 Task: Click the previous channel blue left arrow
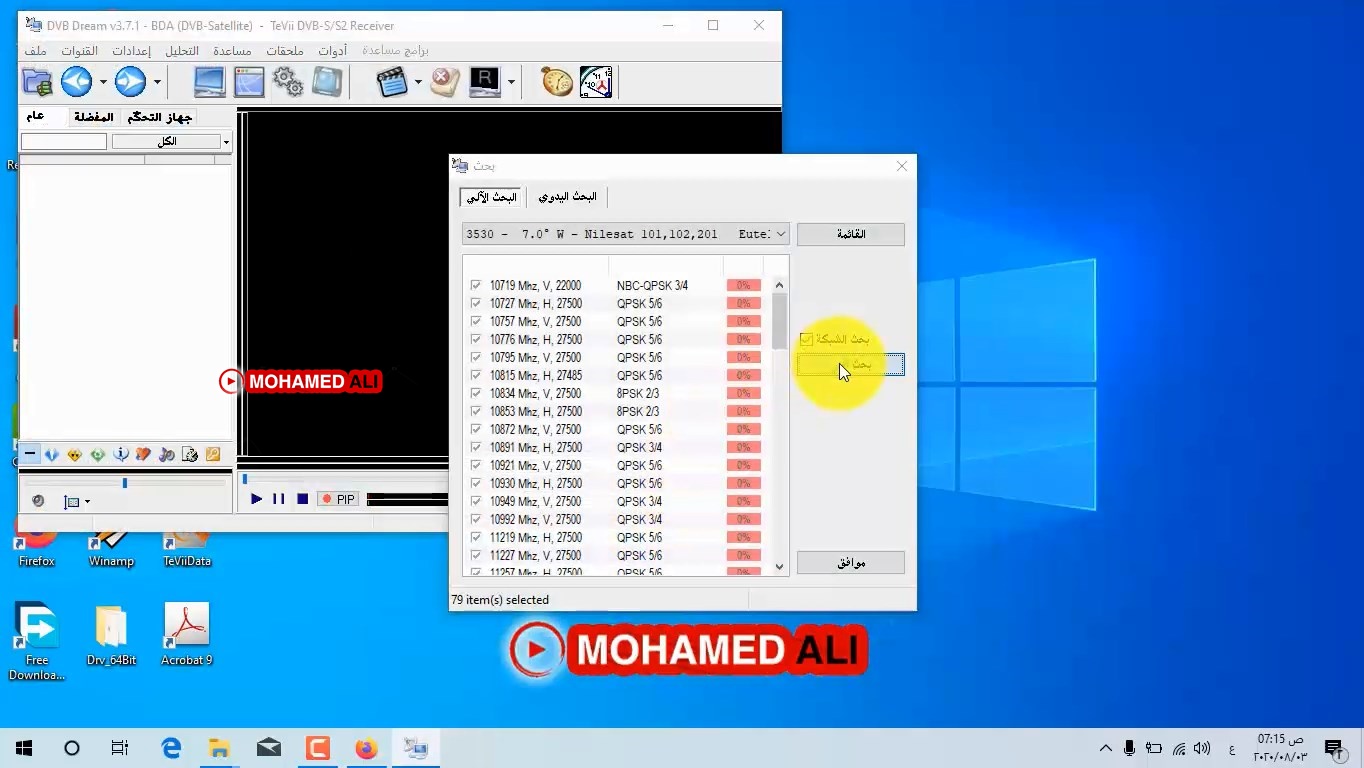coord(76,82)
